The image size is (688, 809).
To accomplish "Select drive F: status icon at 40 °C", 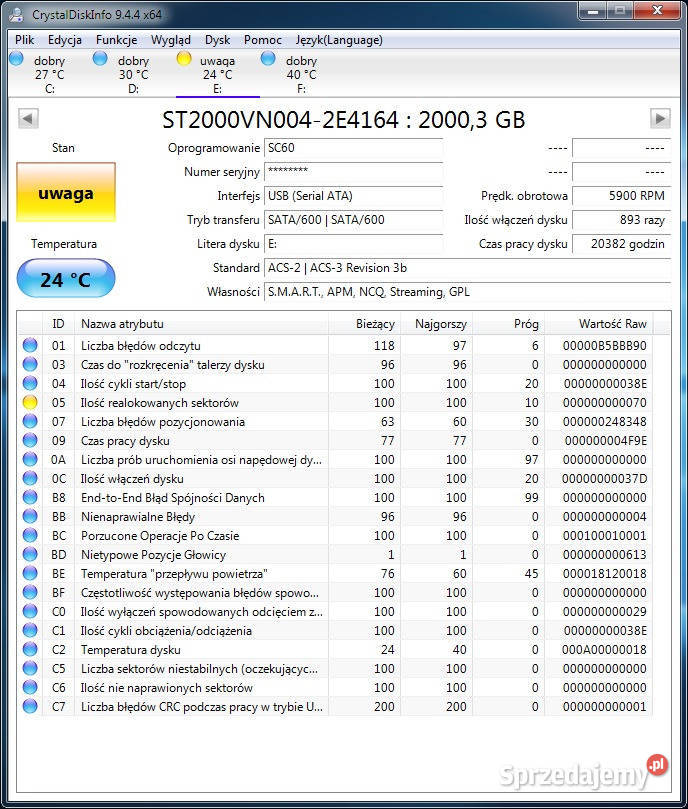I will click(268, 59).
